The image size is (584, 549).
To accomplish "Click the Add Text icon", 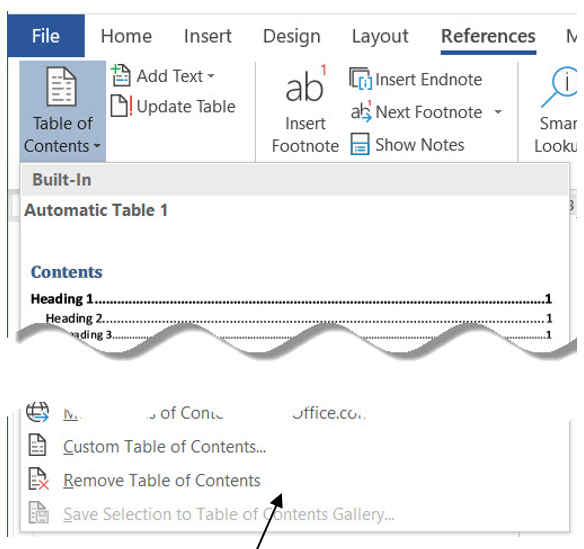I will [121, 75].
